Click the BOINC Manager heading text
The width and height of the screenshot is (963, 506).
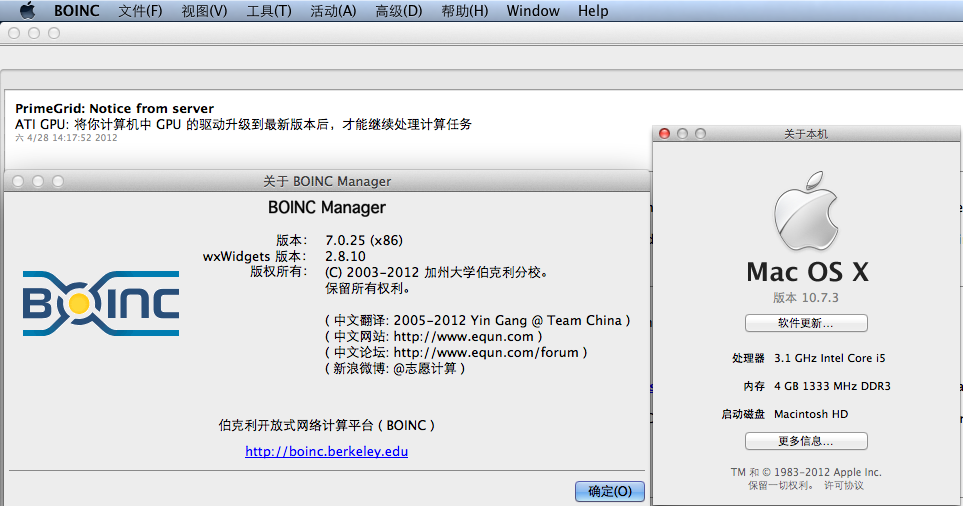pos(327,208)
